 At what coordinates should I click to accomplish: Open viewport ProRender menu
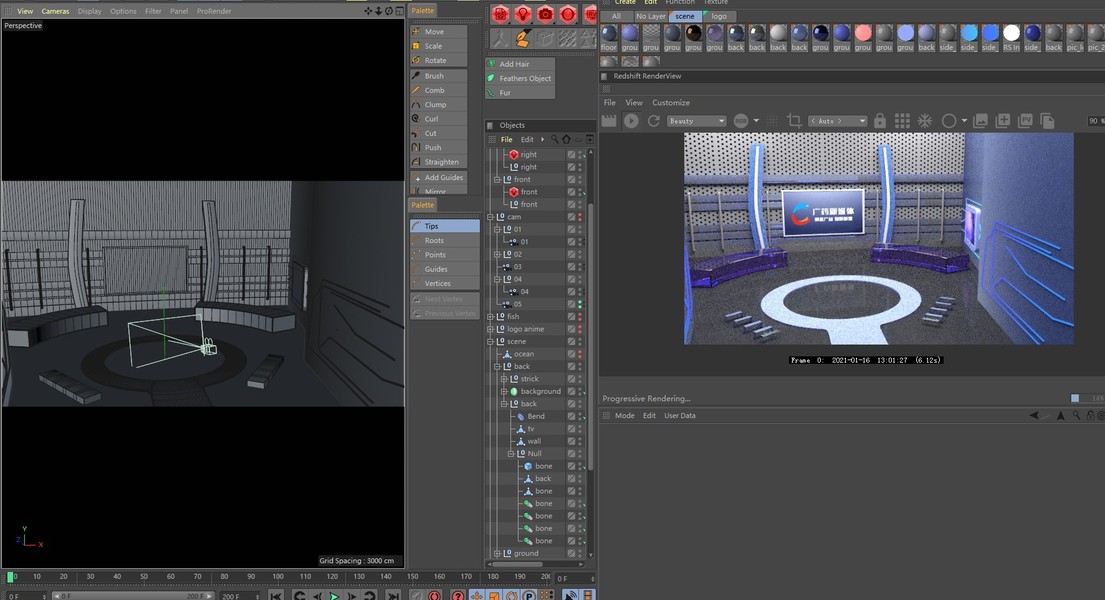pos(214,11)
